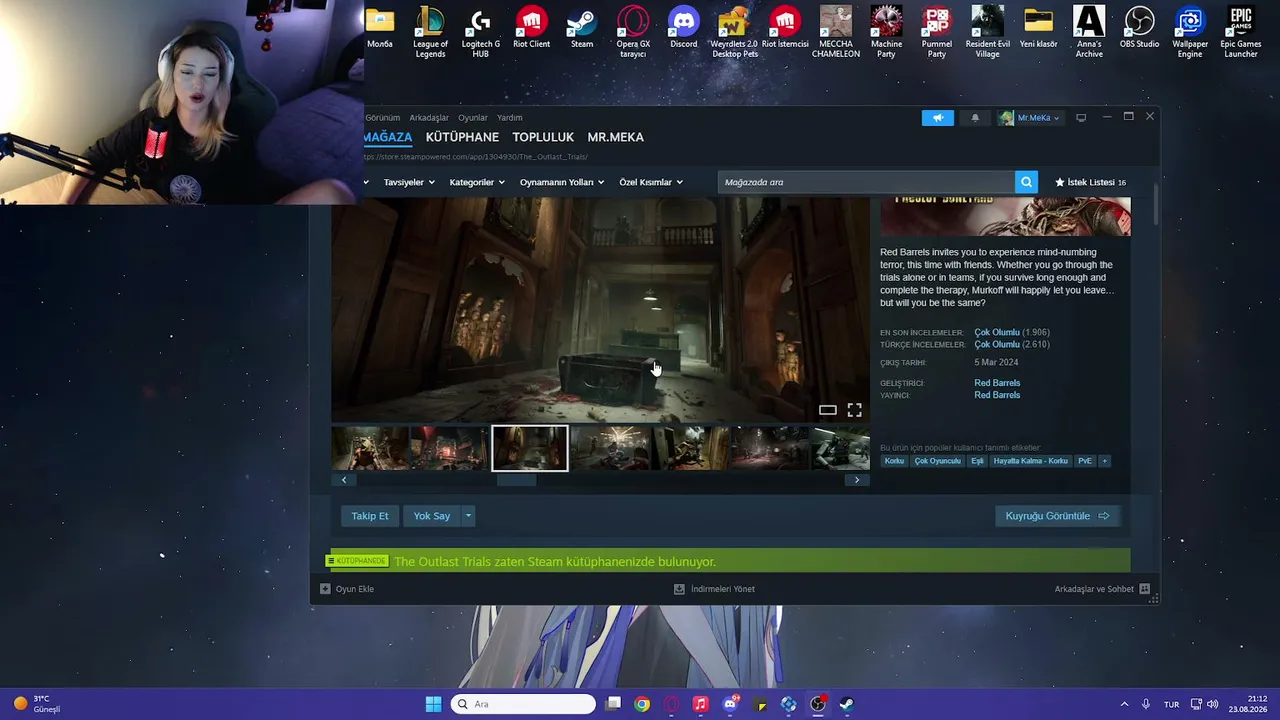
Task: Open the Oynamanın Yolları dropdown
Action: pyautogui.click(x=562, y=182)
